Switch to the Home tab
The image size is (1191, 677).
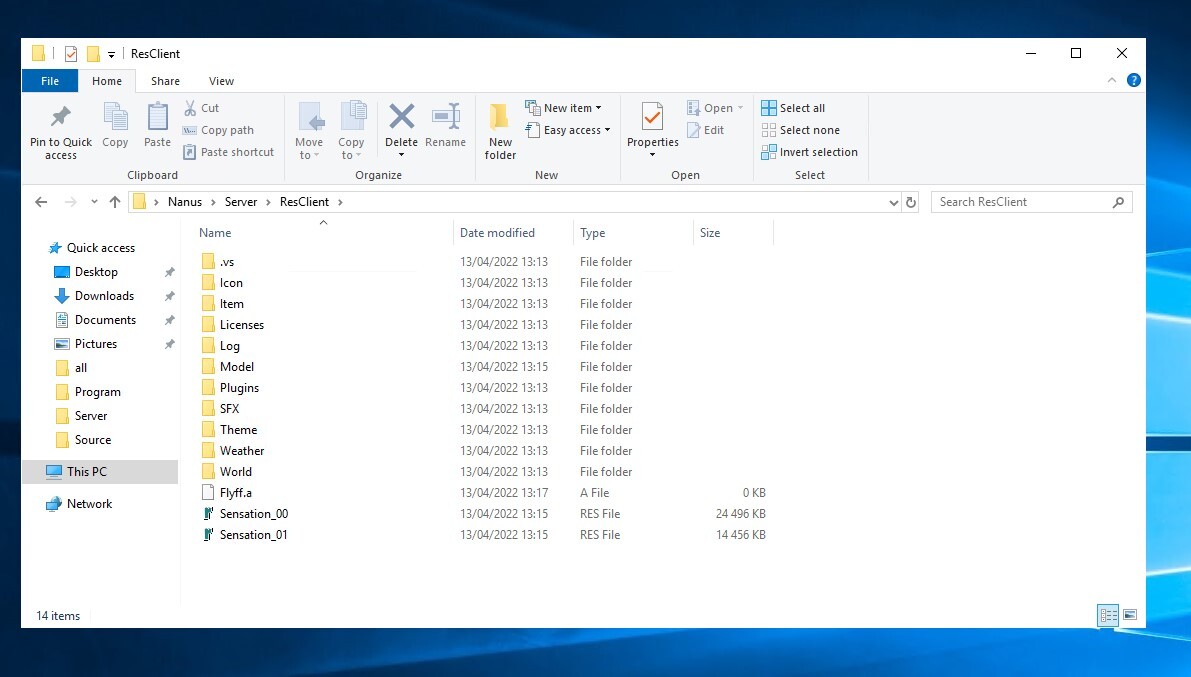coord(107,81)
